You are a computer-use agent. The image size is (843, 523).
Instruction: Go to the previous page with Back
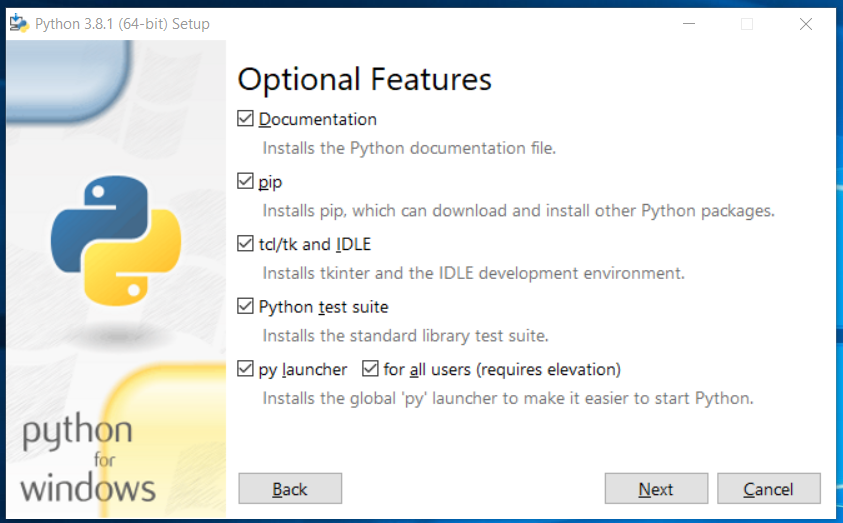(x=290, y=489)
